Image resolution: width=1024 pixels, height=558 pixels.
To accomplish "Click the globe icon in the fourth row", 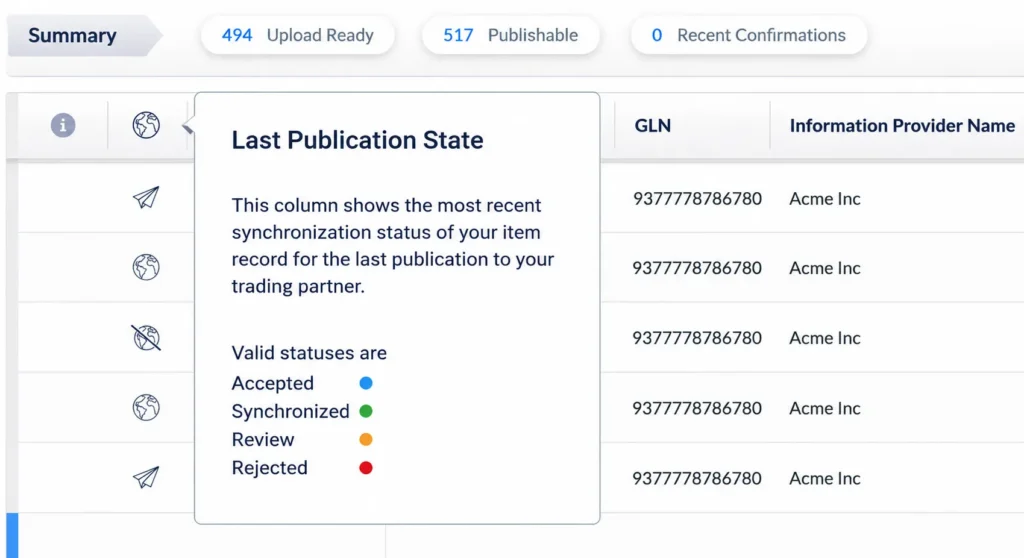I will click(146, 408).
